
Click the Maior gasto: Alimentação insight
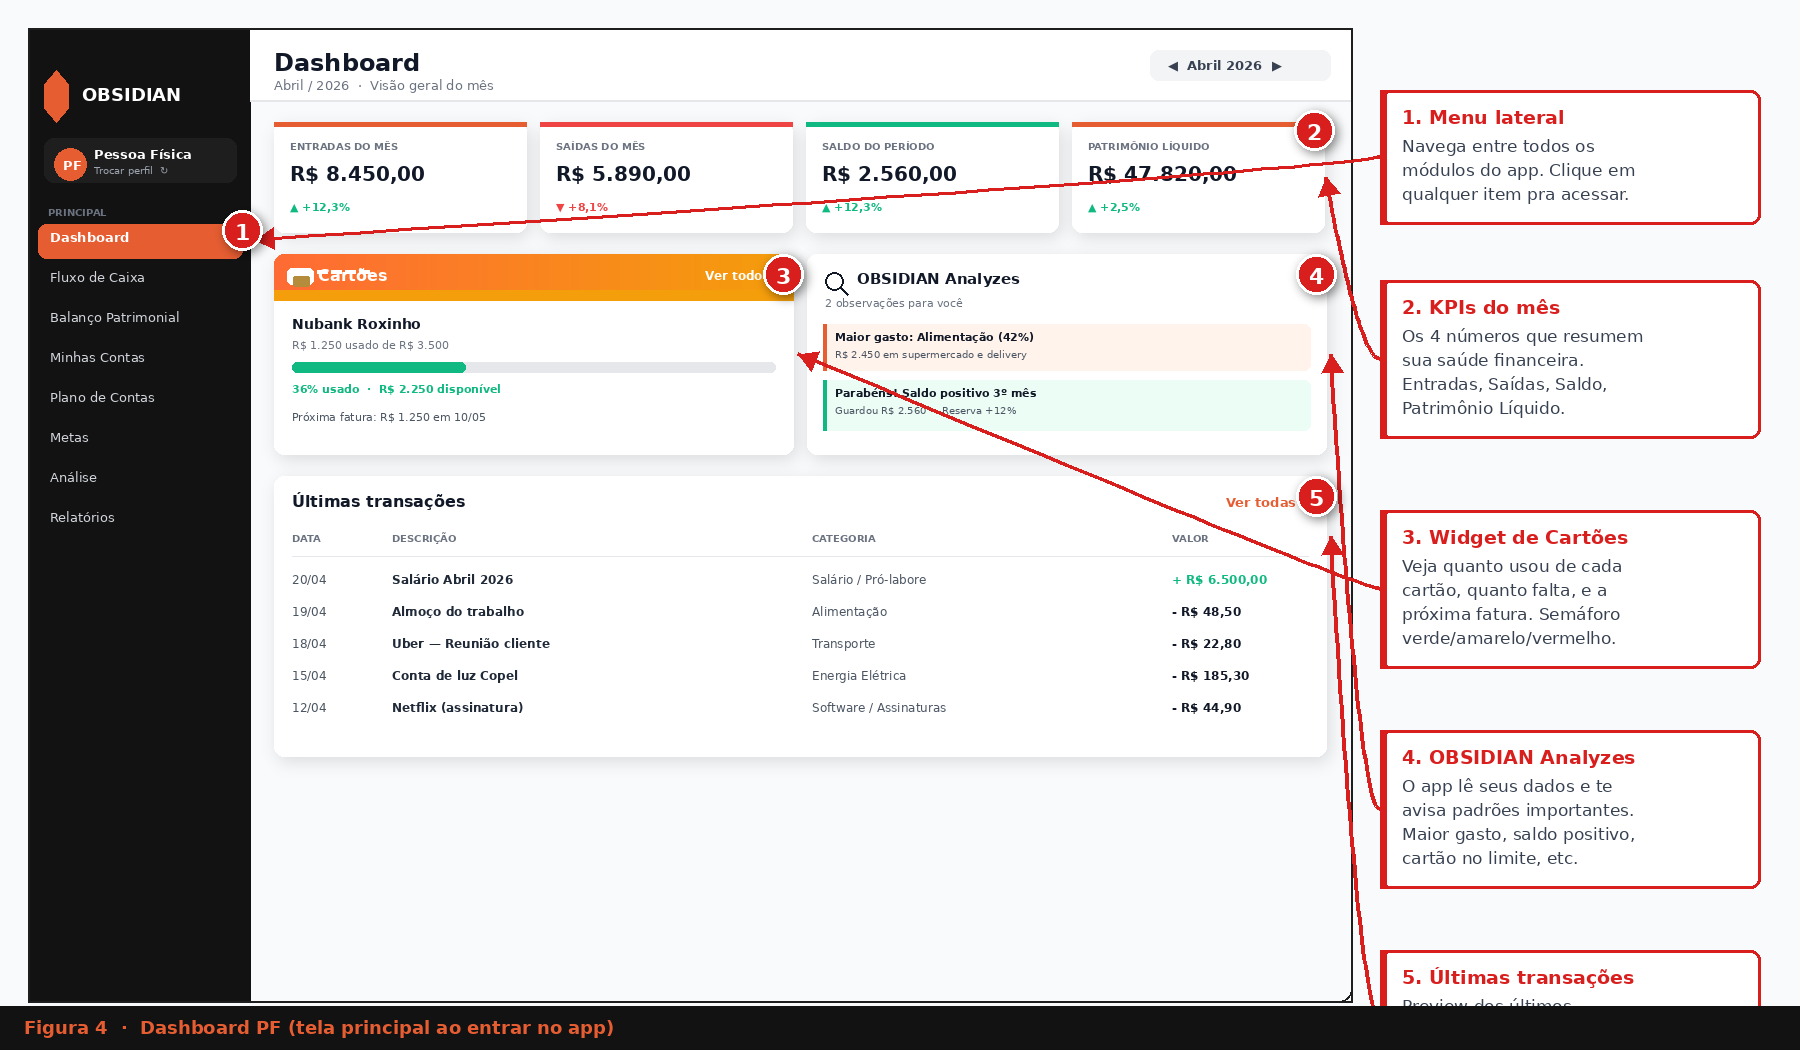coord(1067,347)
